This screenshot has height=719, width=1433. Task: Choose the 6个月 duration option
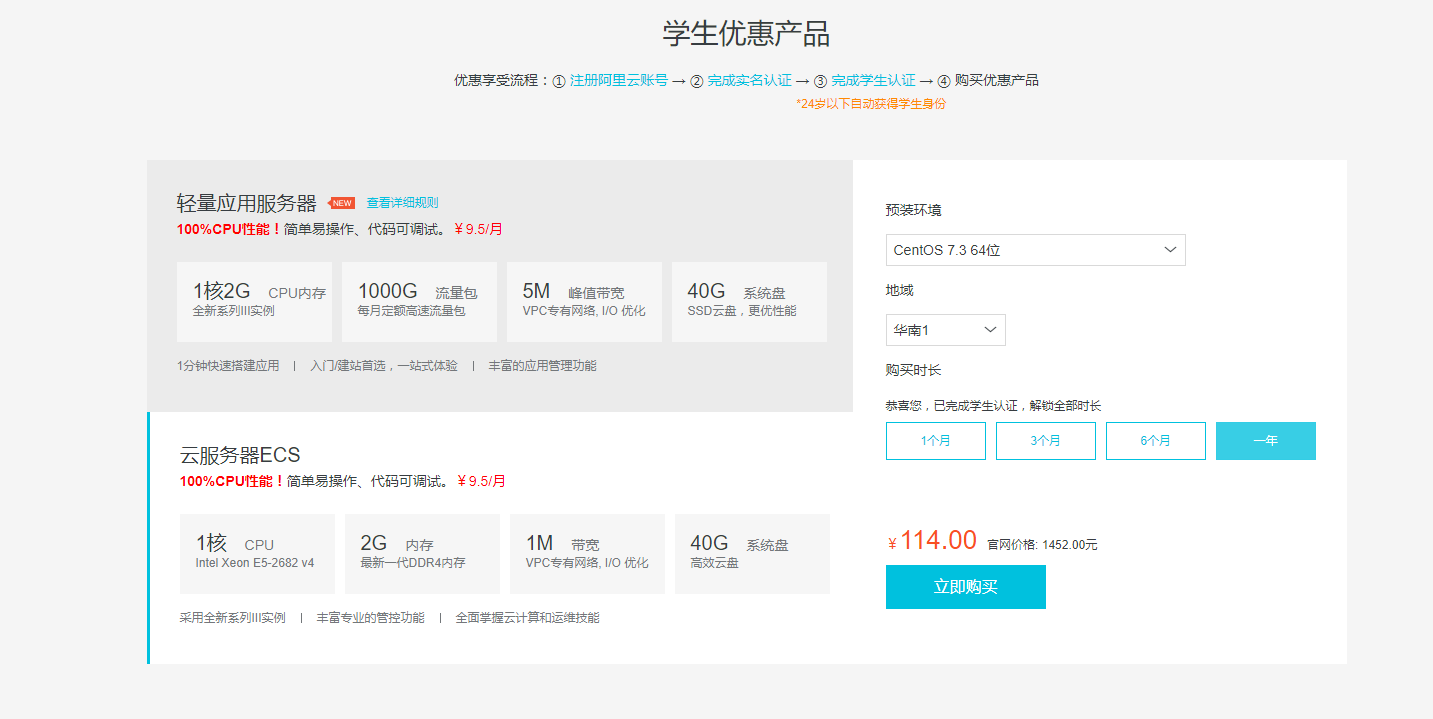pyautogui.click(x=1155, y=441)
